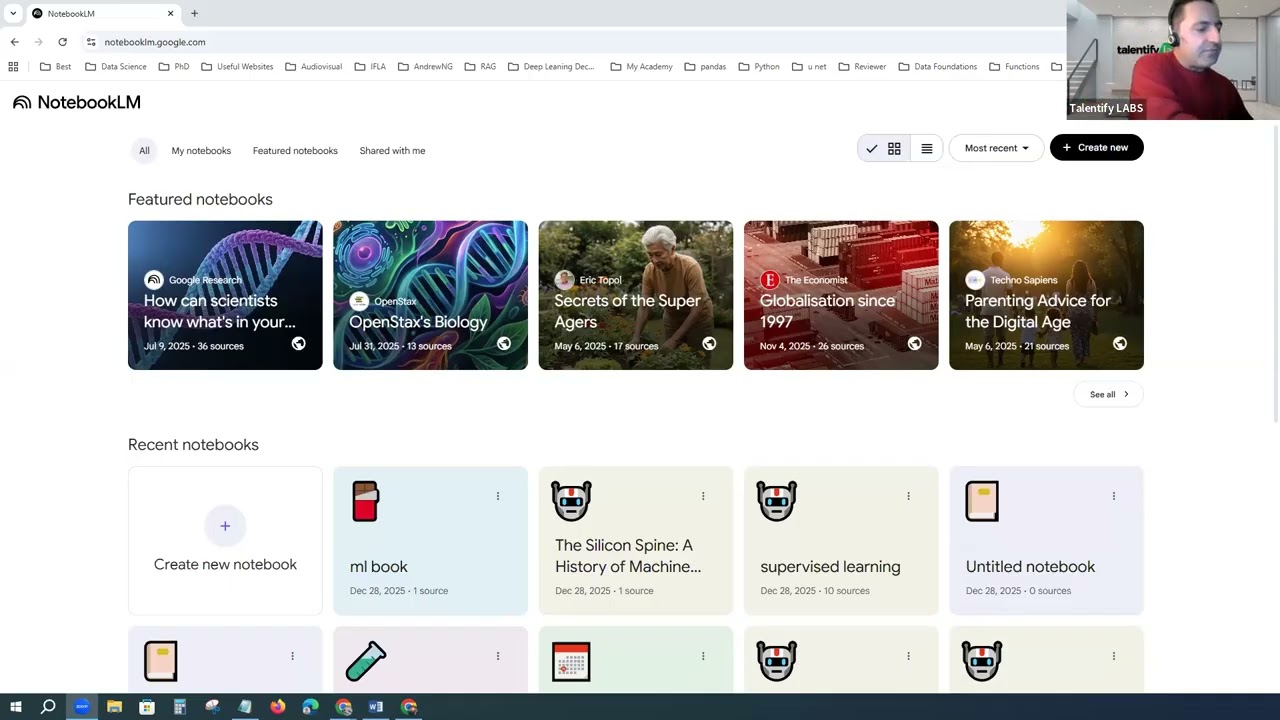1280x720 pixels.
Task: Open Calculator from the taskbar
Action: 180,707
